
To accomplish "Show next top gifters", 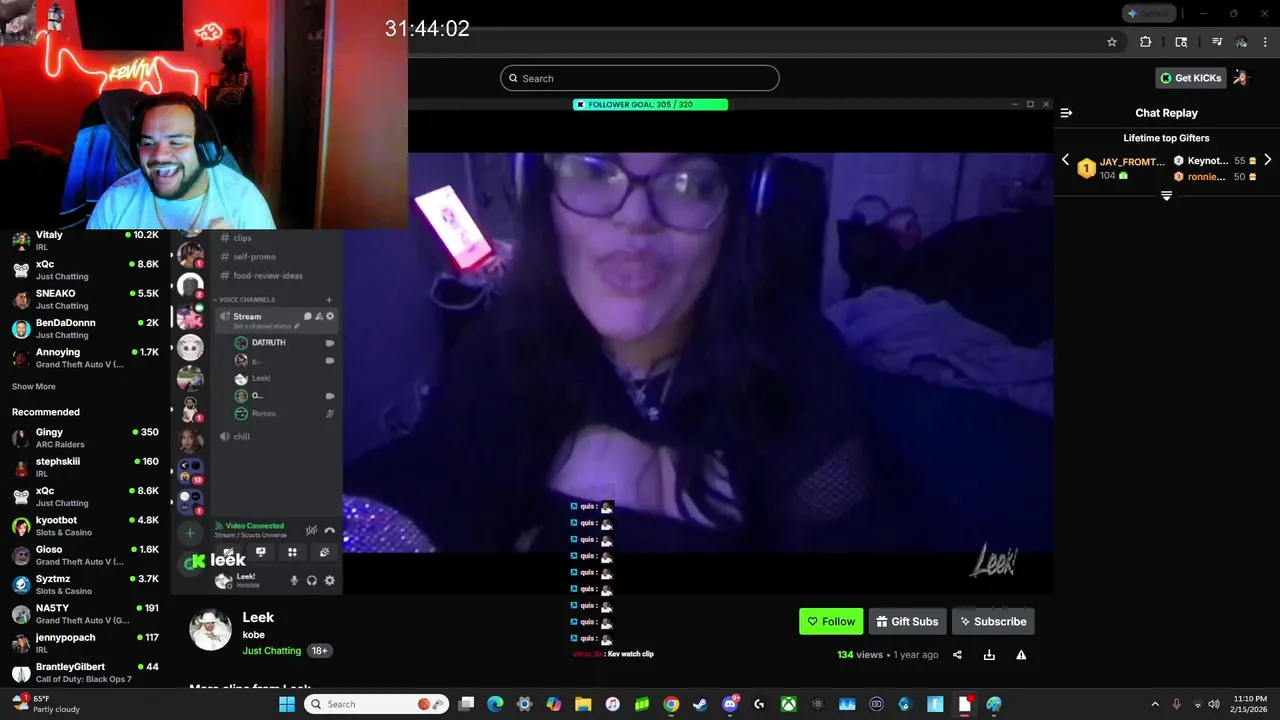I will pos(1267,160).
